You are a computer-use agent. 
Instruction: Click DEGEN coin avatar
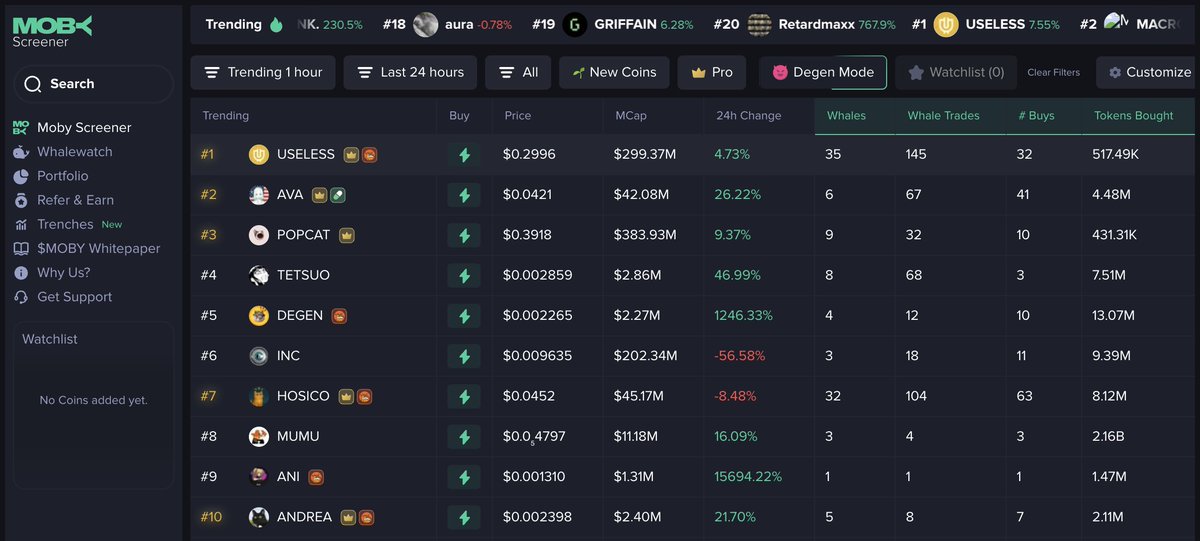259,316
